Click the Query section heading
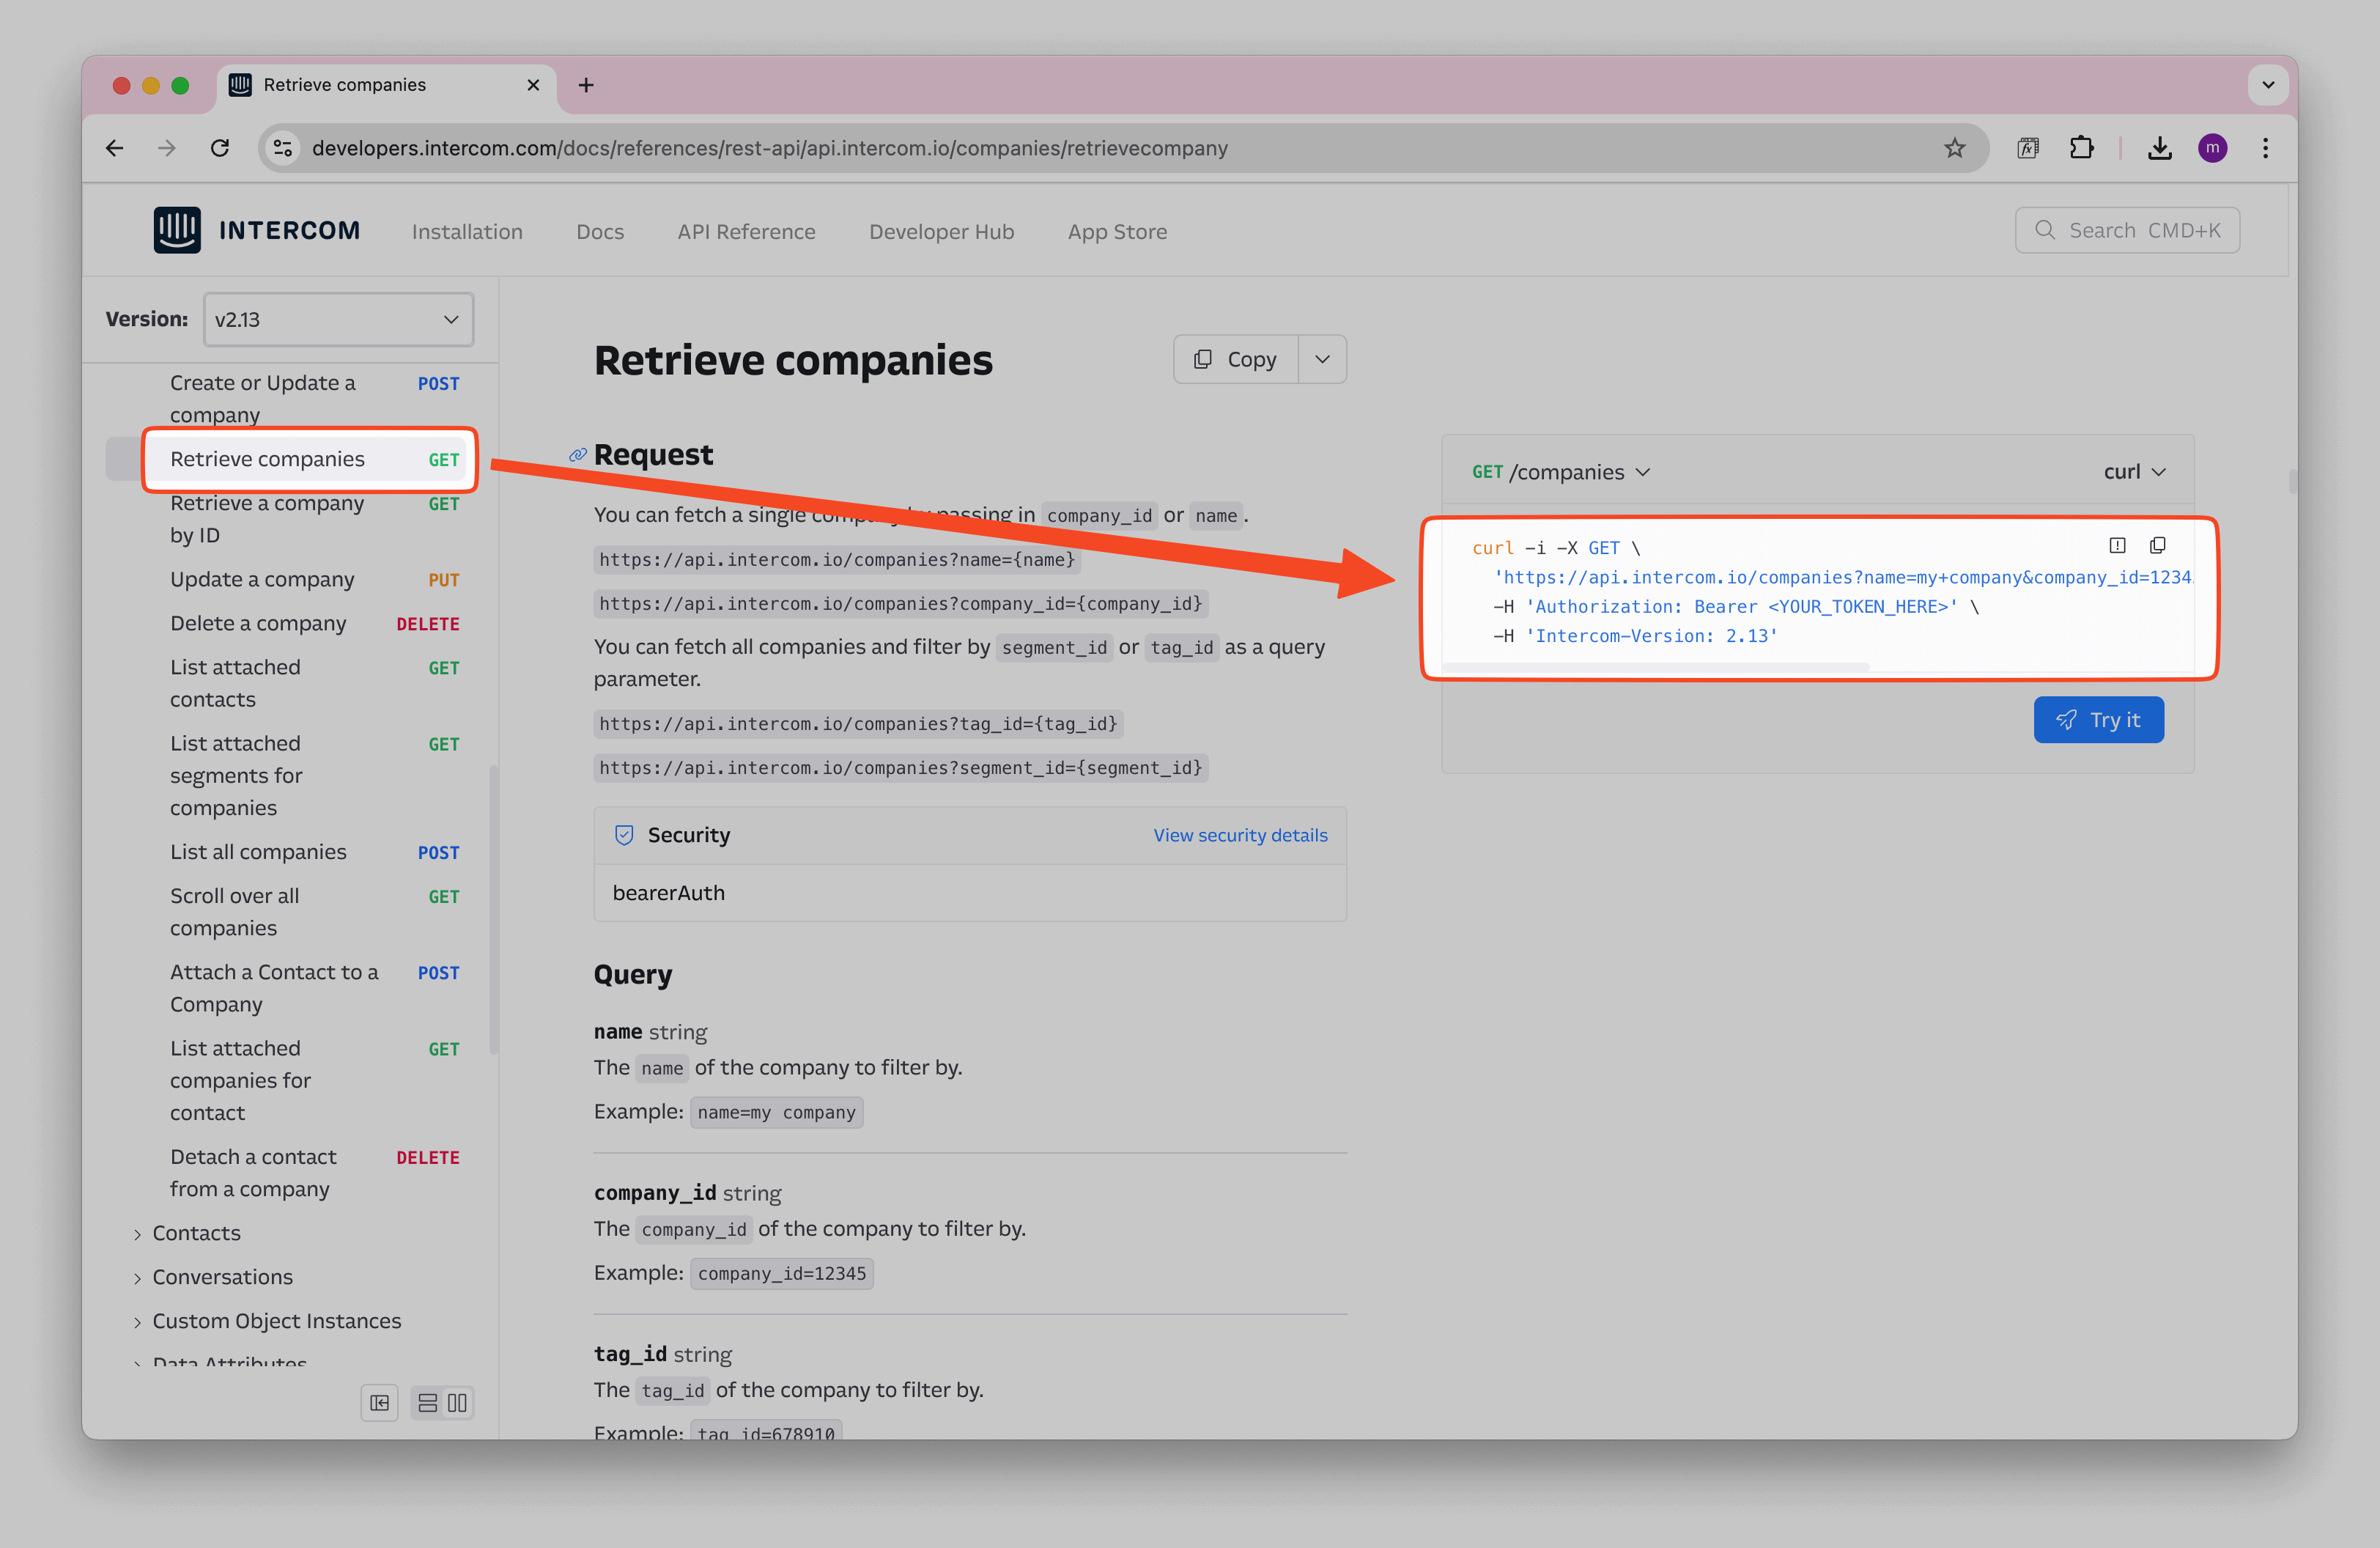Image resolution: width=2380 pixels, height=1548 pixels. (633, 975)
